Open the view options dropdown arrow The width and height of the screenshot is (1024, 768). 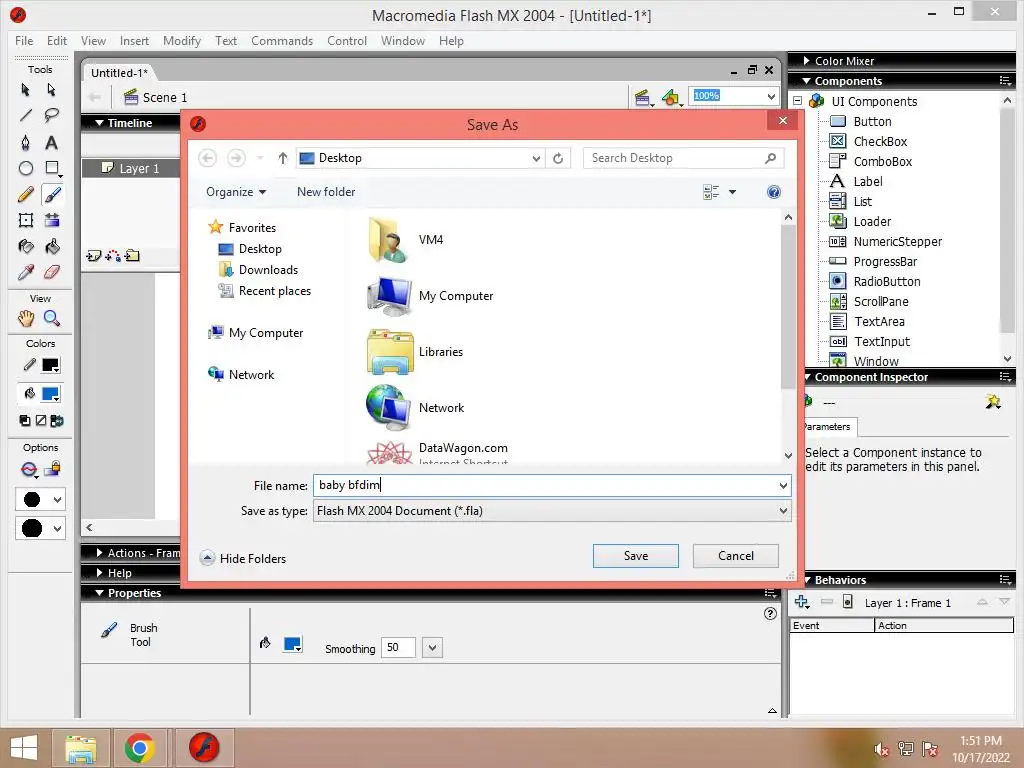point(732,192)
